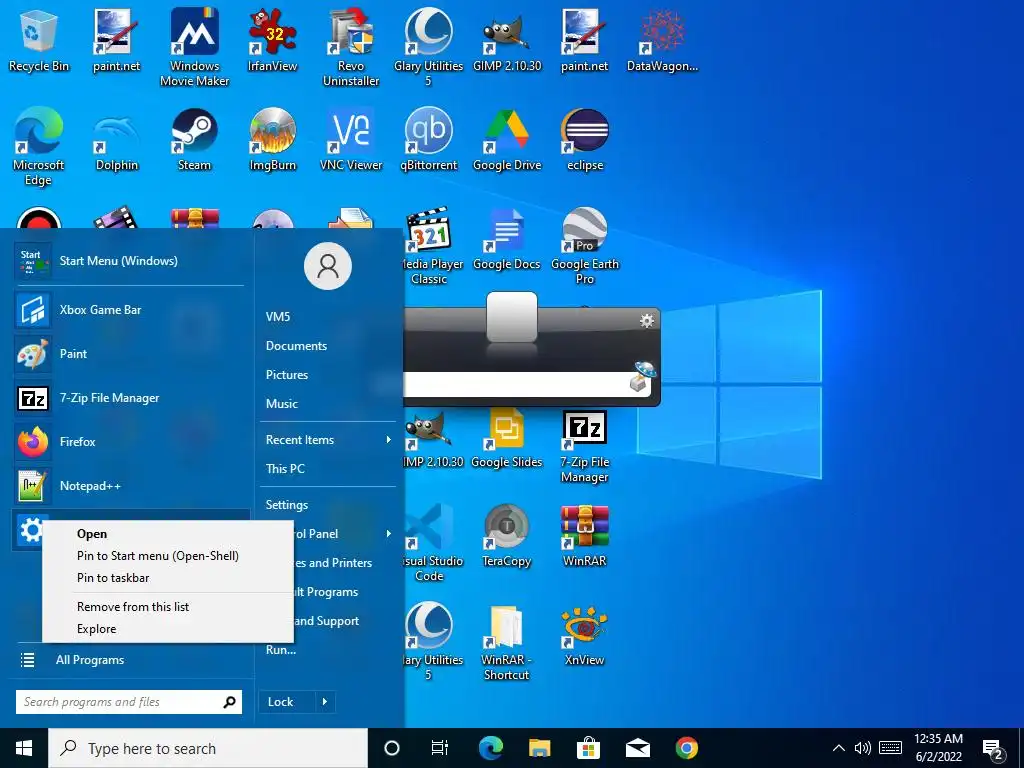
Task: Open Google Chrome from the taskbar
Action: click(686, 748)
